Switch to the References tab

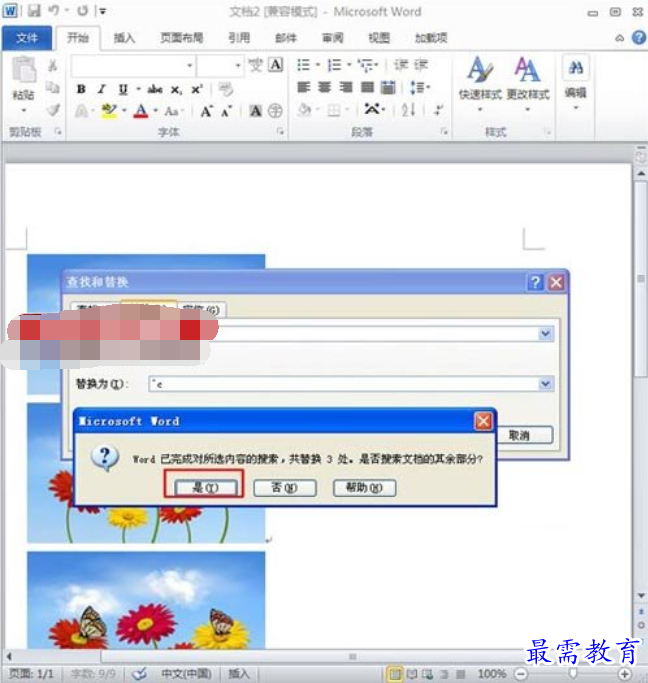[239, 38]
